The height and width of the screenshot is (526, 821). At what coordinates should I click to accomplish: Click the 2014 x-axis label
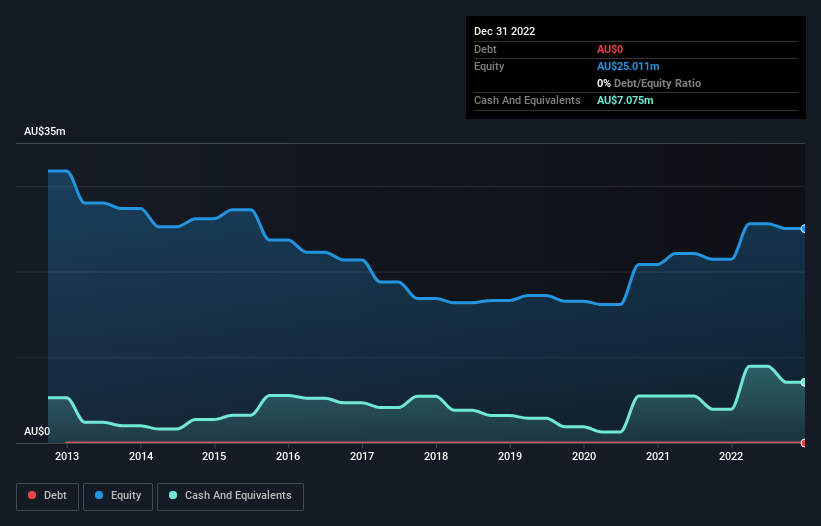(x=141, y=456)
